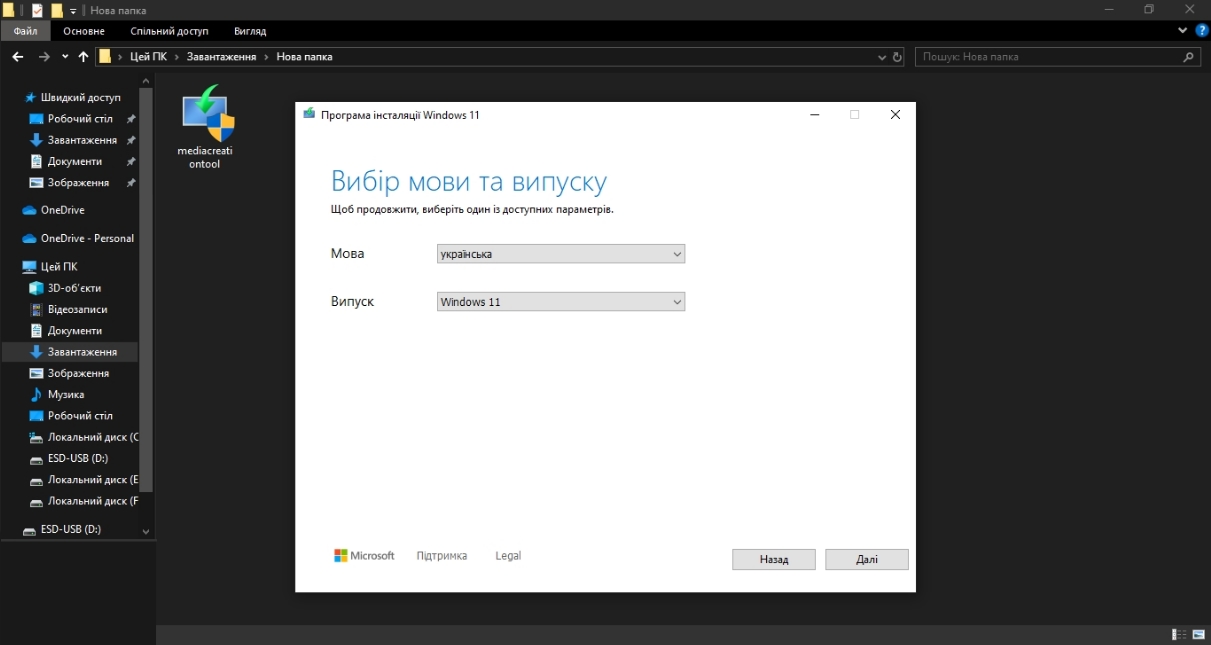The image size is (1211, 645).
Task: Click the Назад button
Action: 774,560
